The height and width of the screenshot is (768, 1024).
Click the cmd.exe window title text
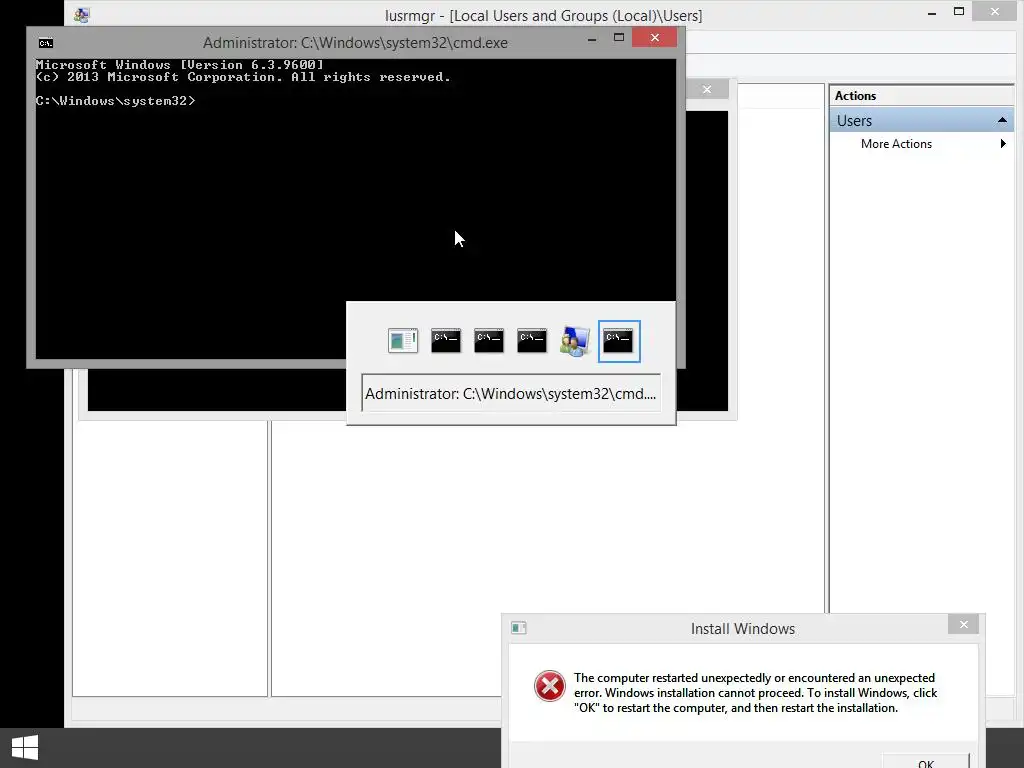pyautogui.click(x=355, y=42)
